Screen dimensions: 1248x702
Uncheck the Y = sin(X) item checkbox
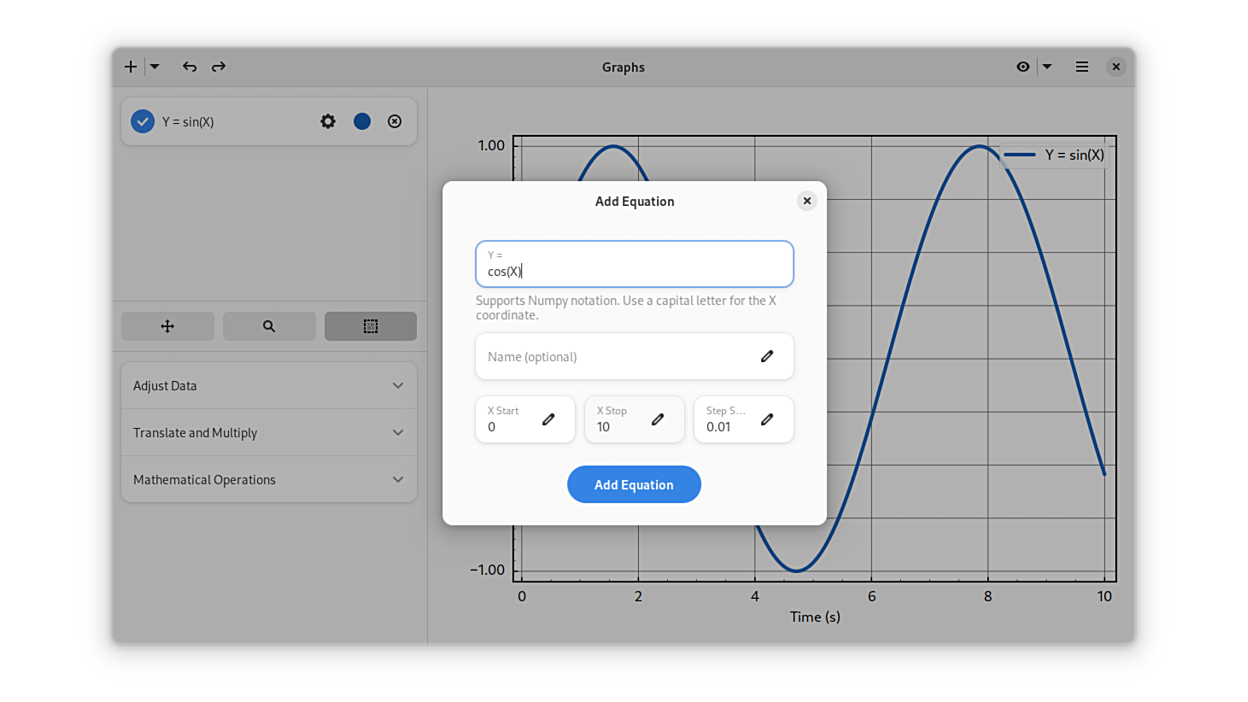[143, 122]
